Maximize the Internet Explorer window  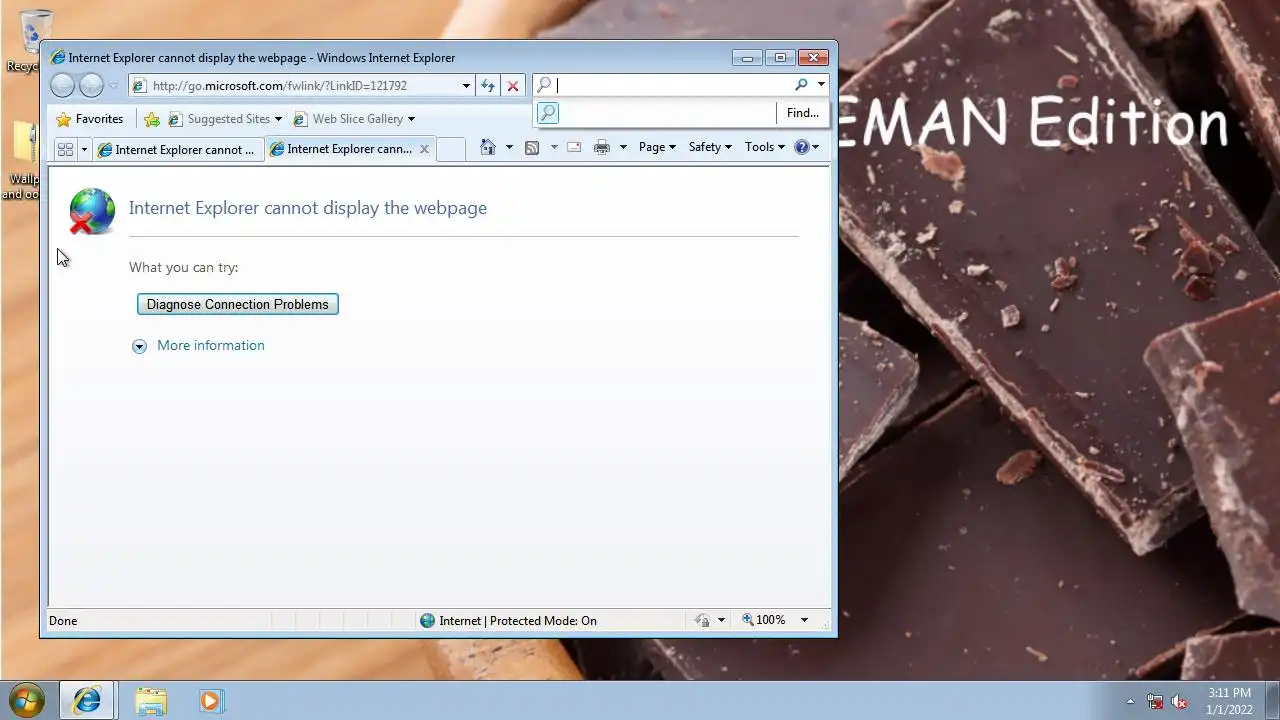click(781, 57)
